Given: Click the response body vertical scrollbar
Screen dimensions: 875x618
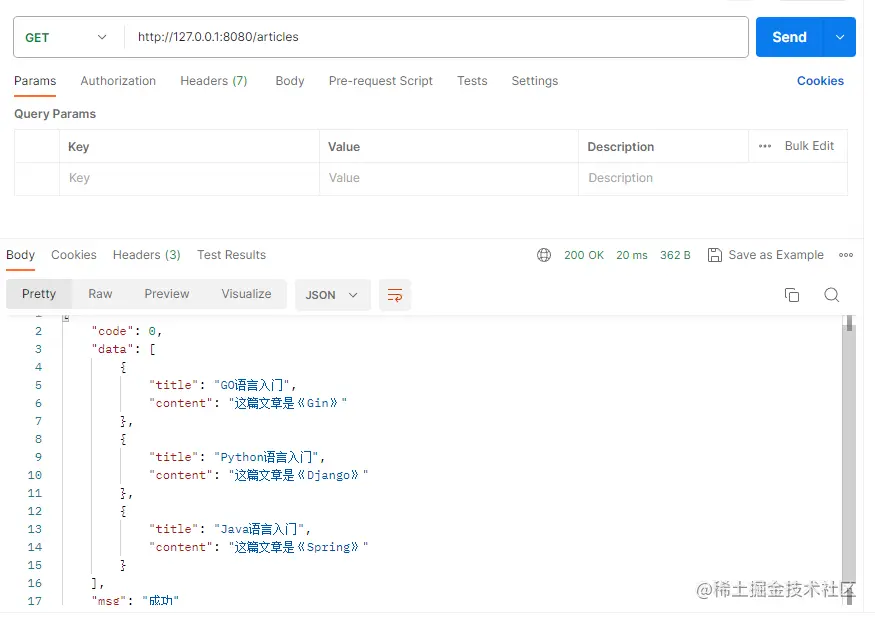Looking at the screenshot, I should tap(849, 450).
